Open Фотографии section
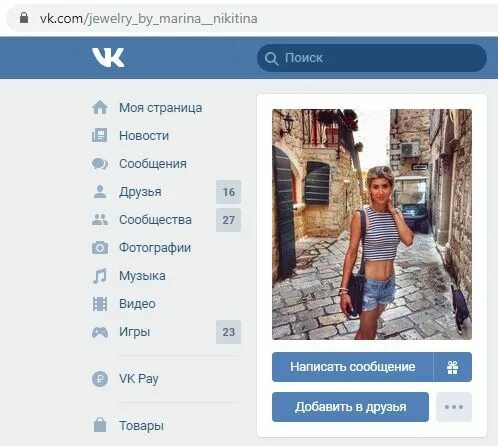Screen dimensions: 498x446 [155, 248]
